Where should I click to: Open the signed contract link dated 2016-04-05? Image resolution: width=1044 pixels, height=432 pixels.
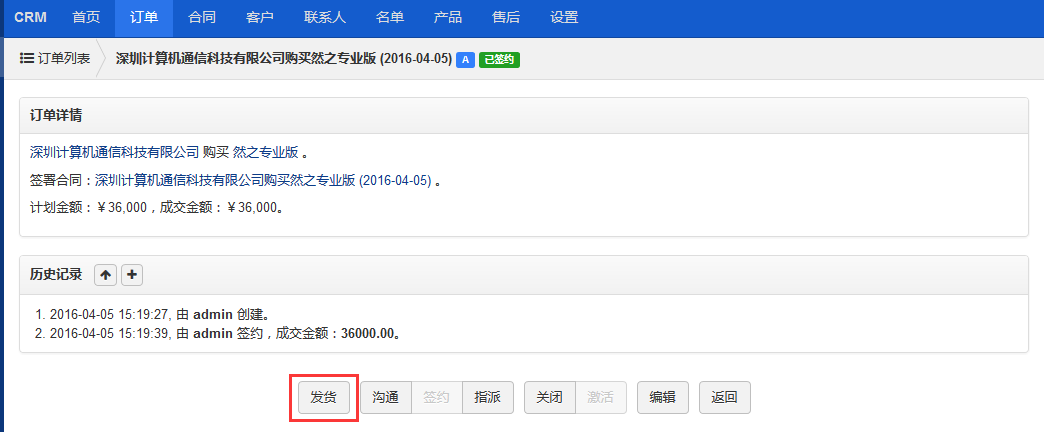pos(263,180)
